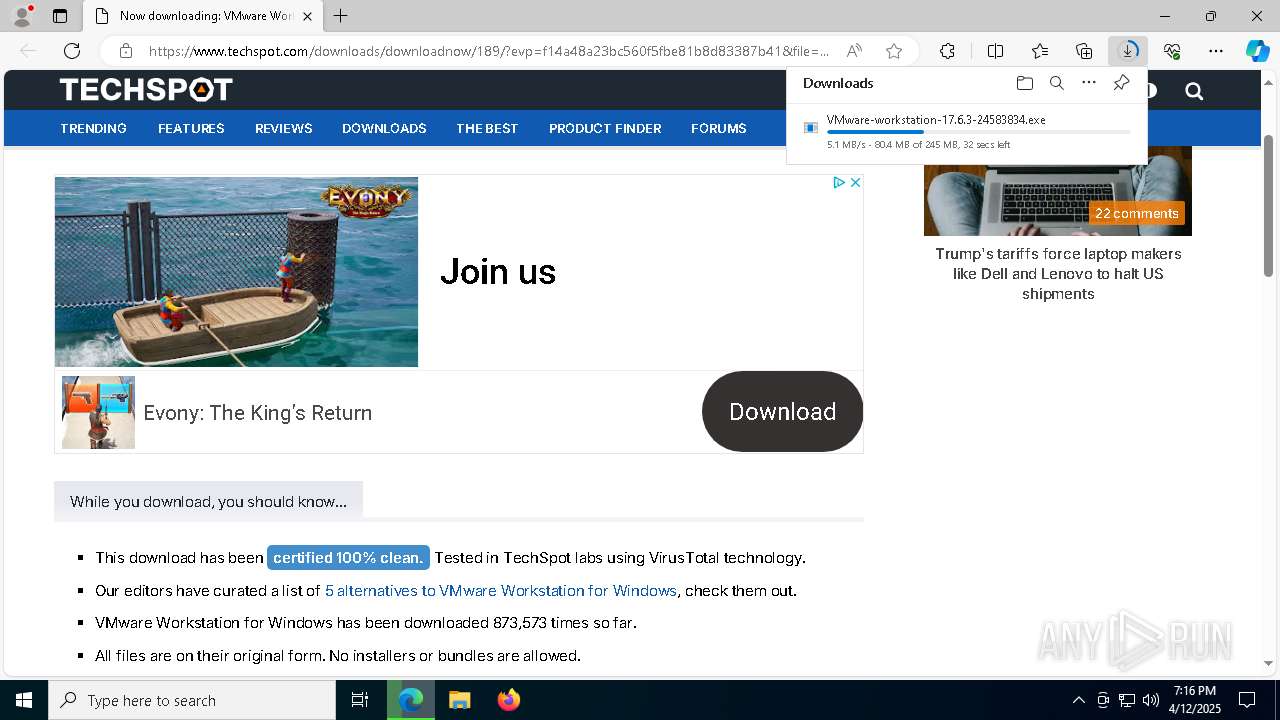The width and height of the screenshot is (1280, 720).
Task: Click the laptop article thumbnail image
Action: click(x=1058, y=191)
